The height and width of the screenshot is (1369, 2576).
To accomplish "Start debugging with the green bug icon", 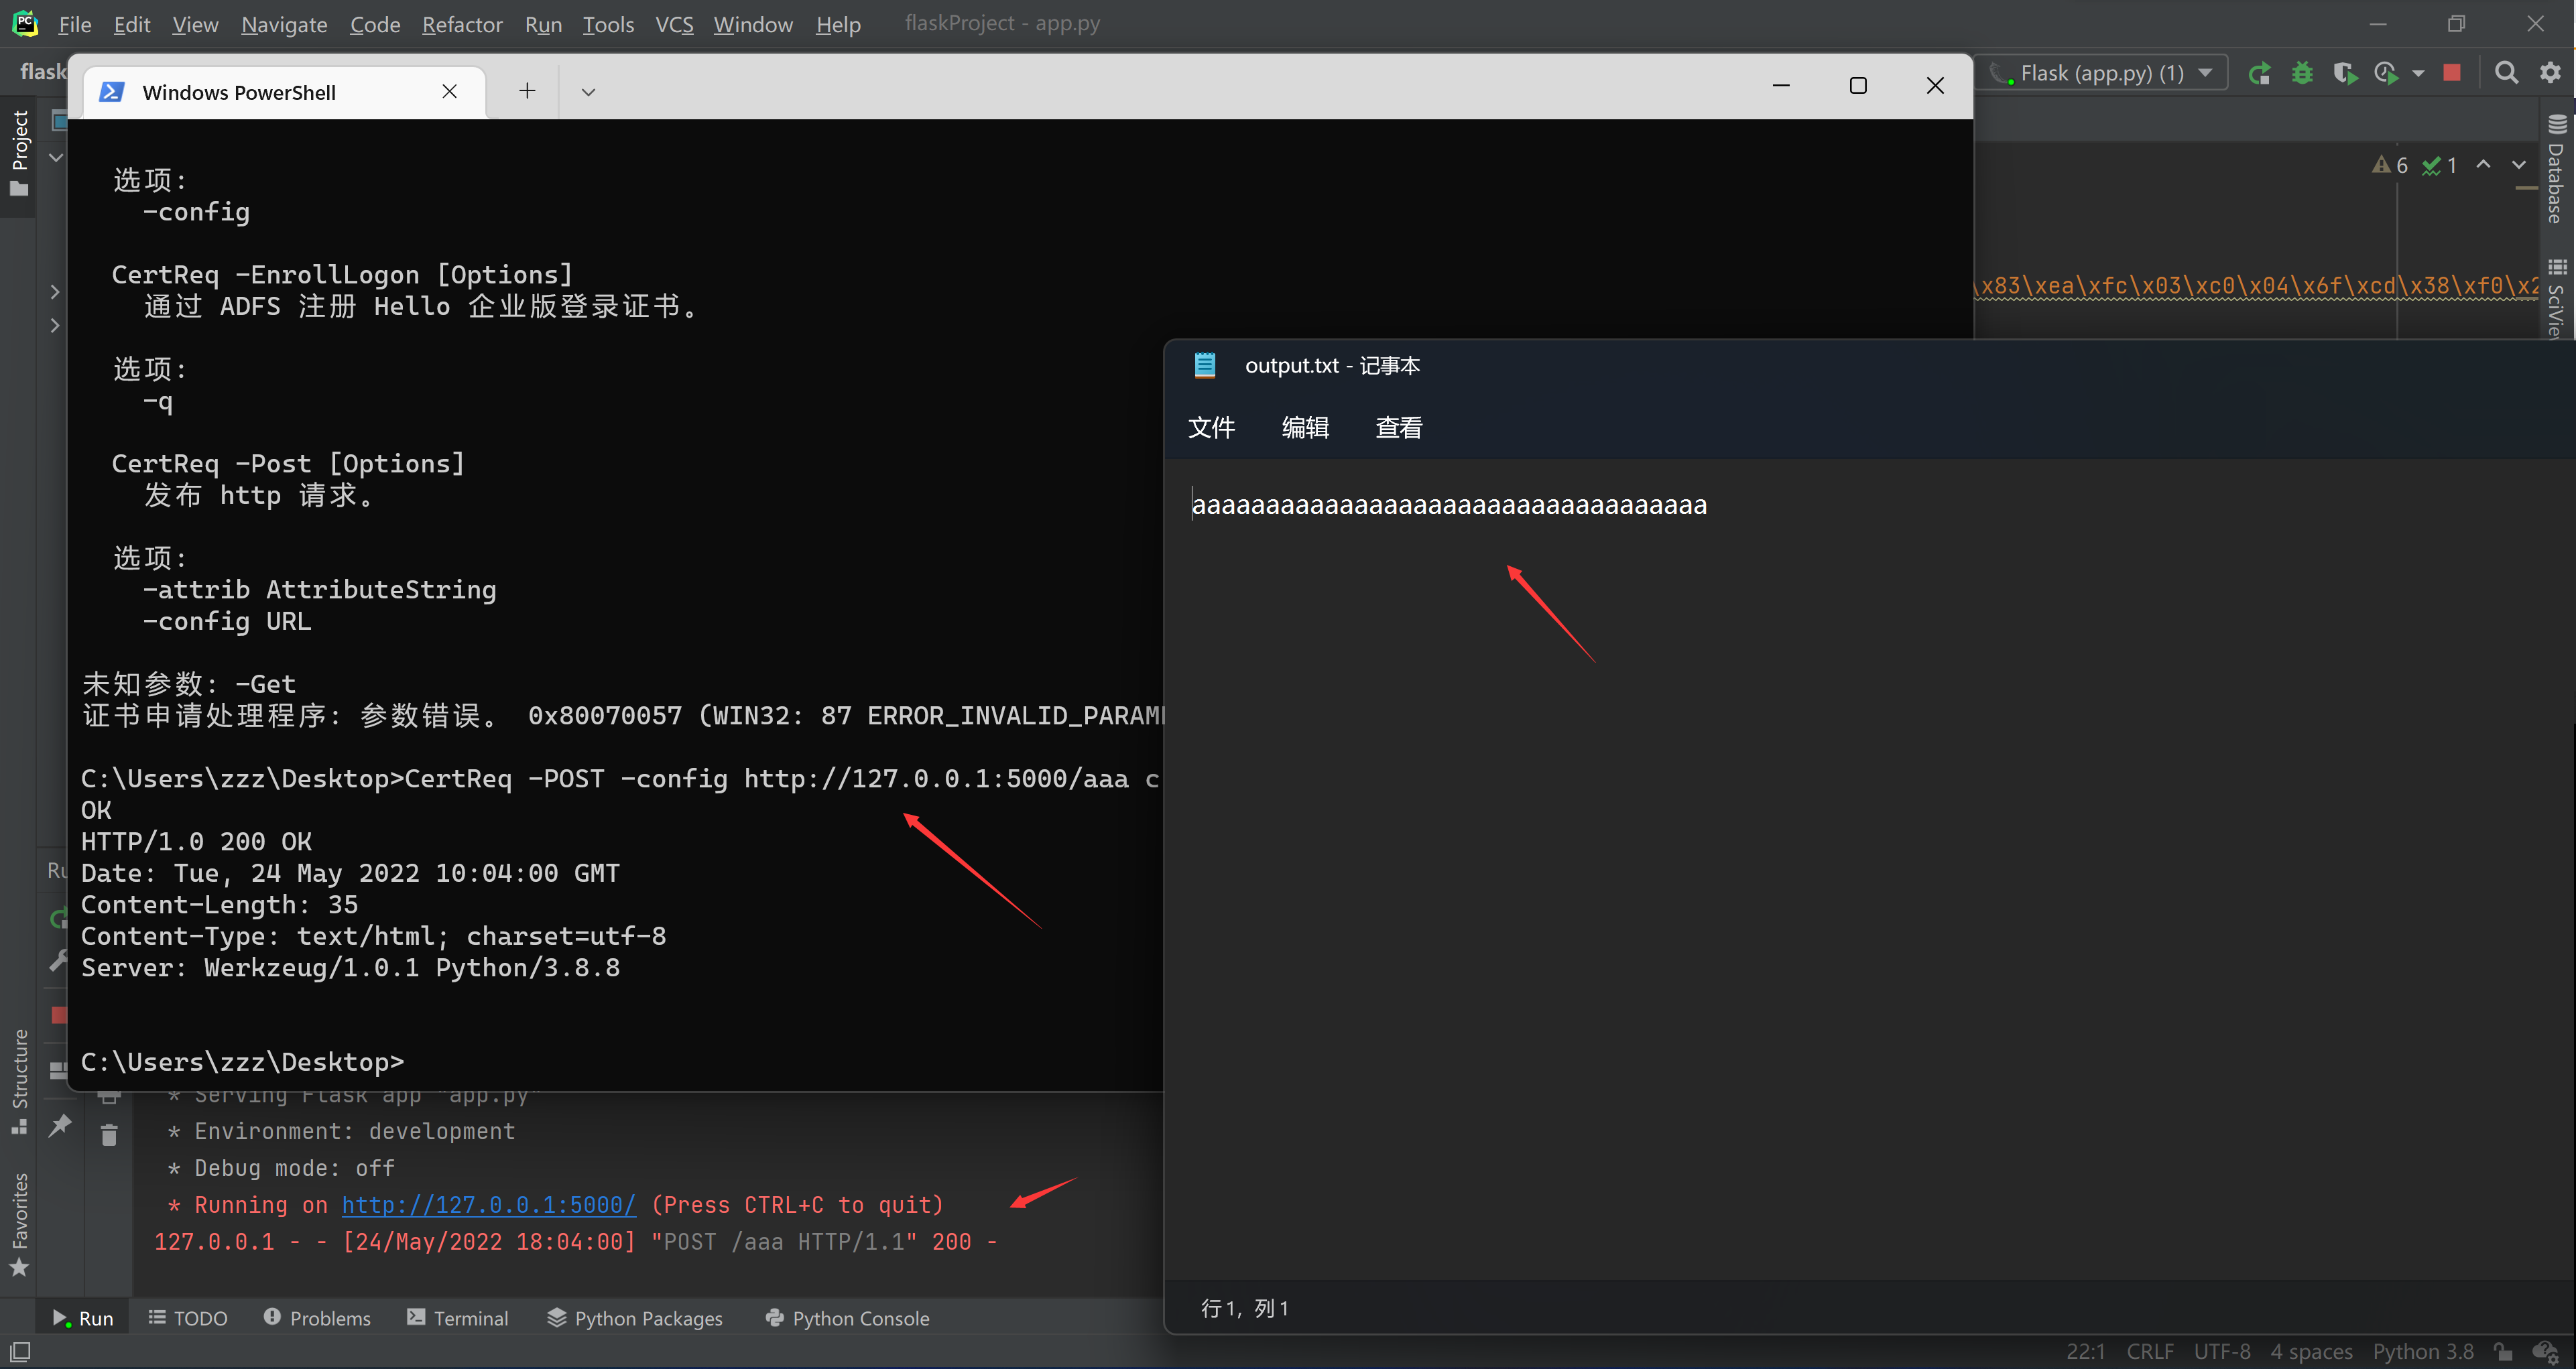I will [2302, 73].
